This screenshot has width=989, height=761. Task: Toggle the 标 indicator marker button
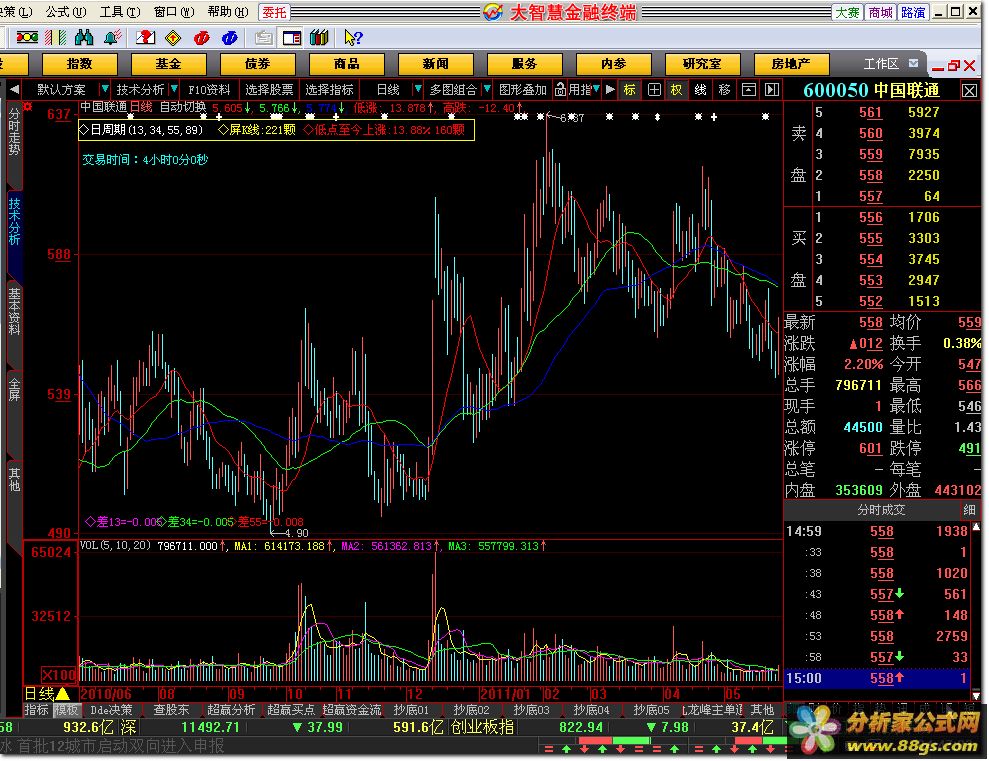pyautogui.click(x=629, y=90)
